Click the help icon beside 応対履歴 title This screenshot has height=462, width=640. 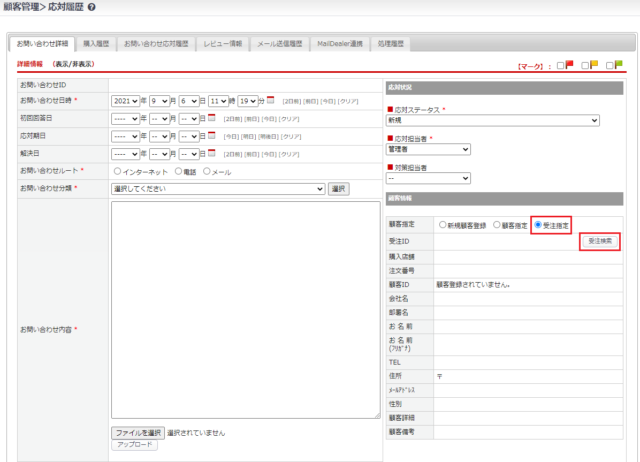92,8
